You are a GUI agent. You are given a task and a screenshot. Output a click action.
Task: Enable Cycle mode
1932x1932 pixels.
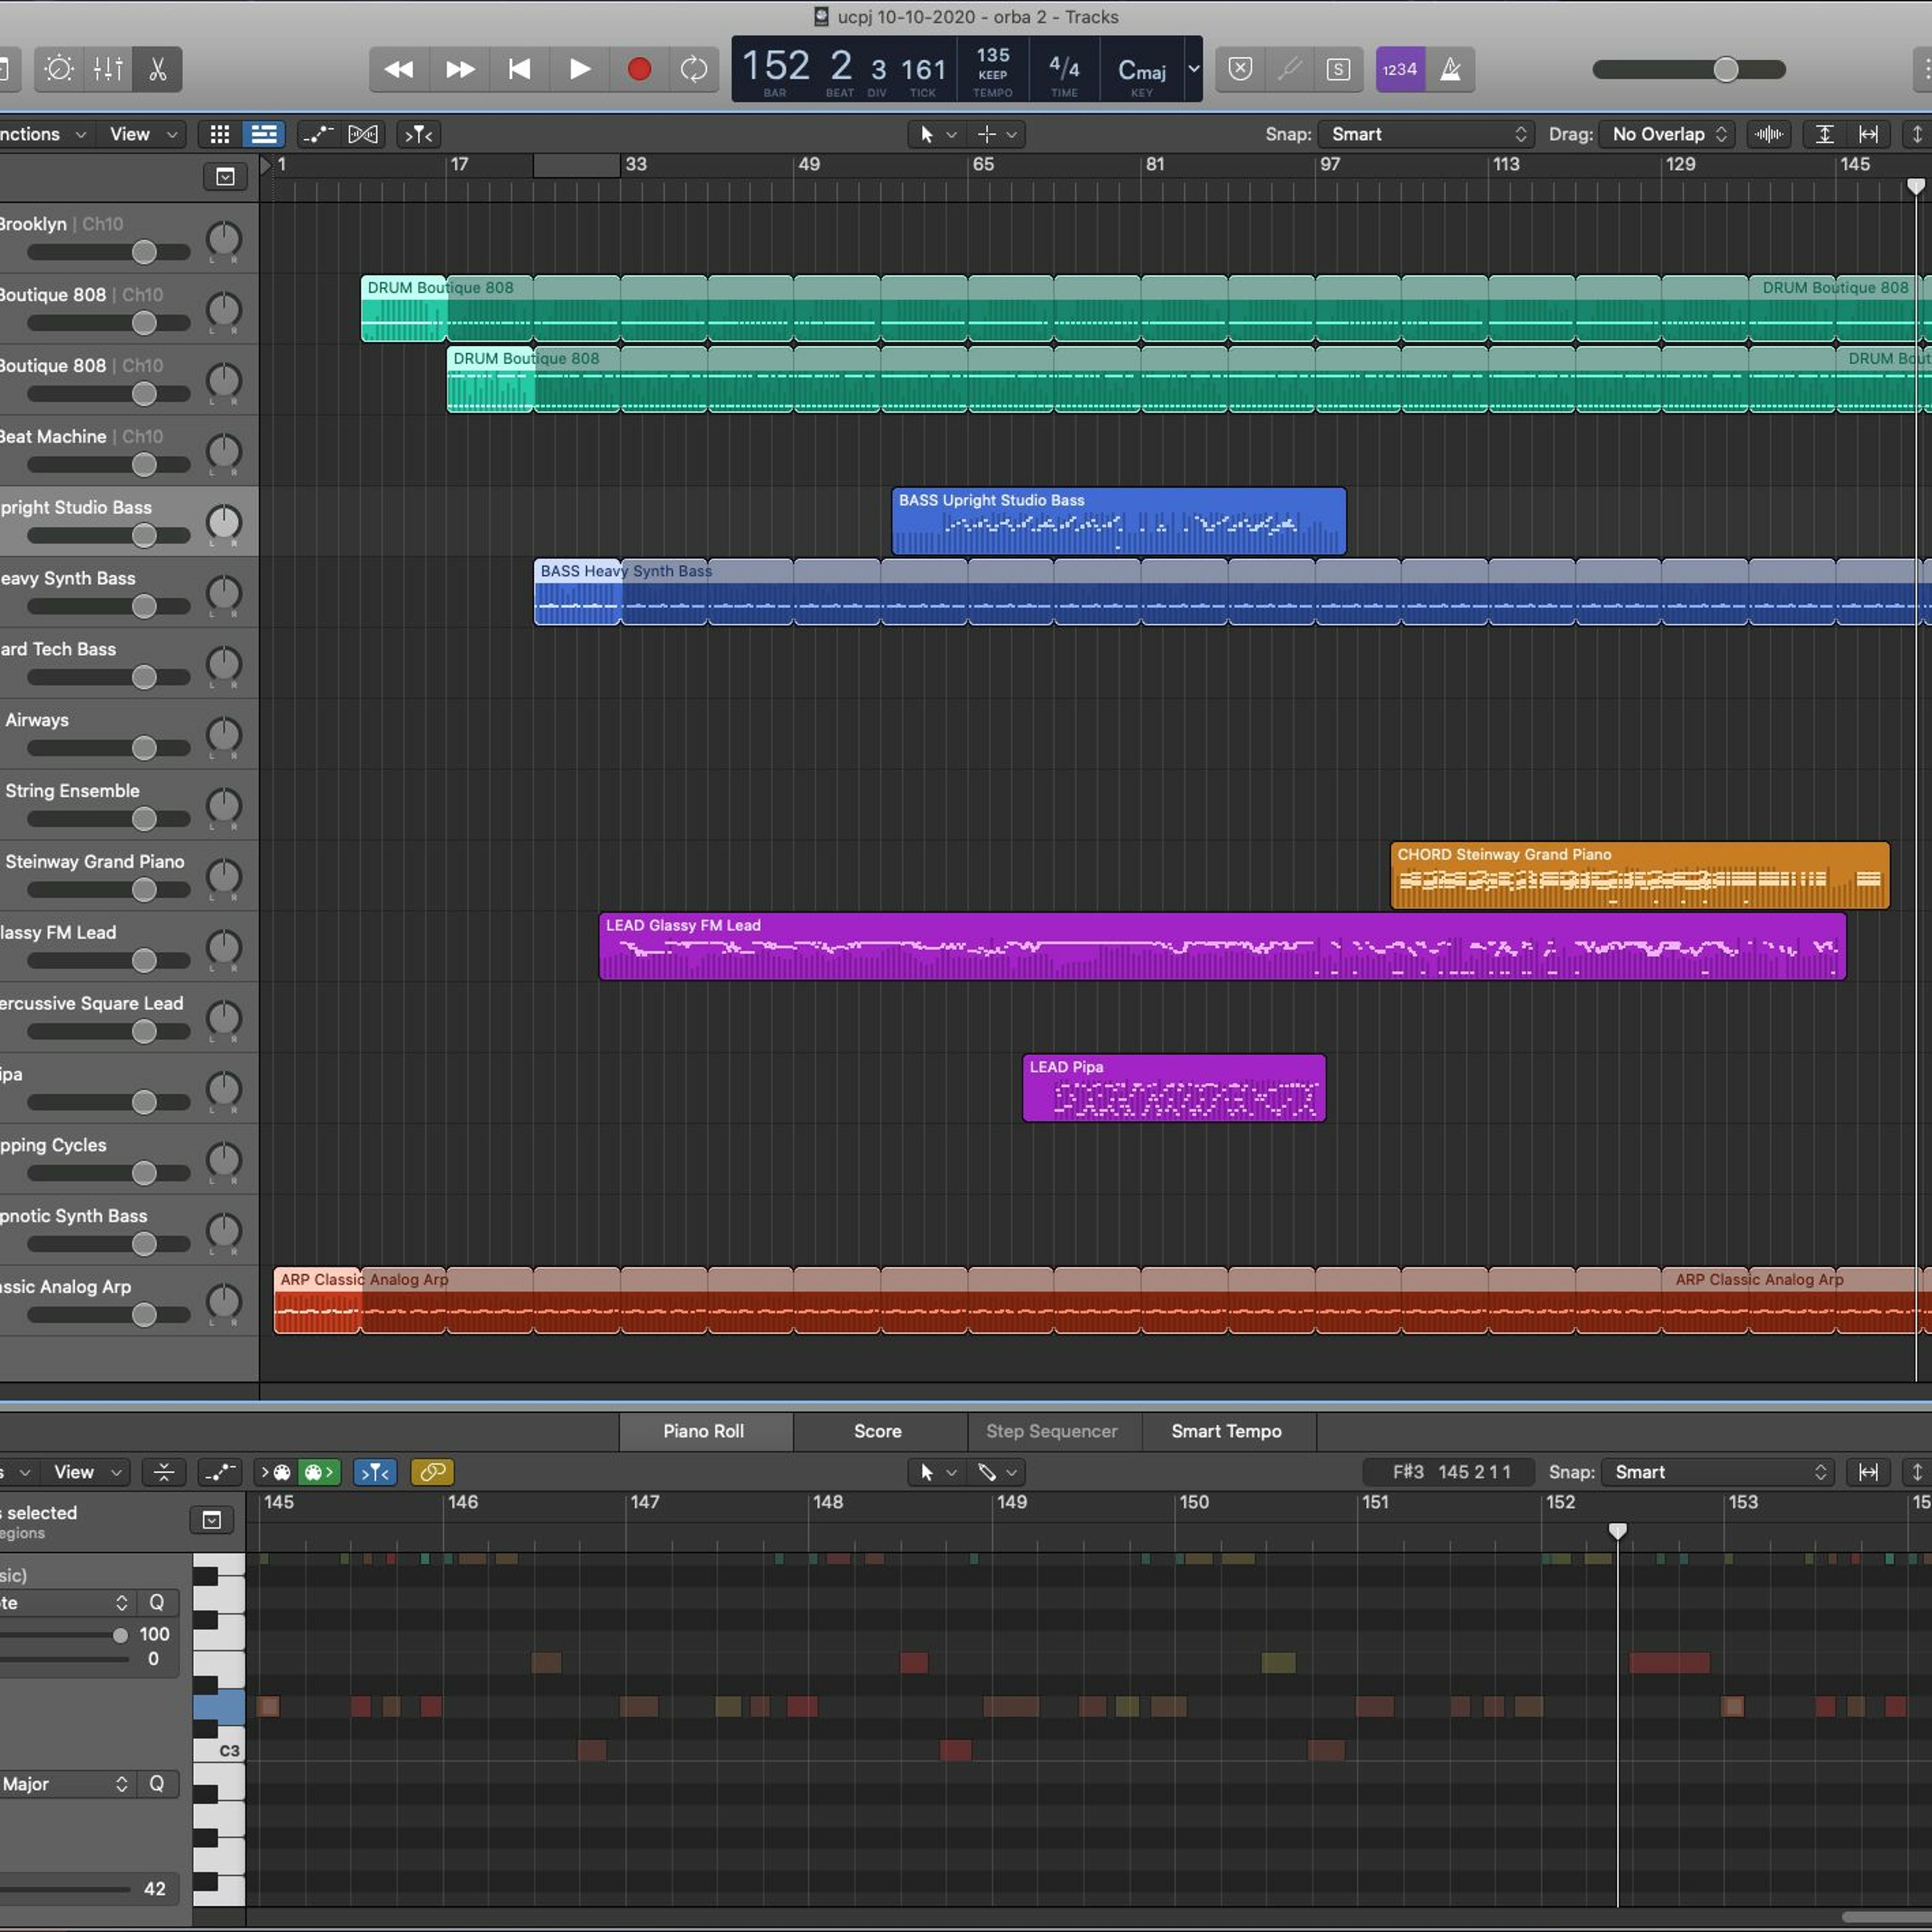pos(694,69)
